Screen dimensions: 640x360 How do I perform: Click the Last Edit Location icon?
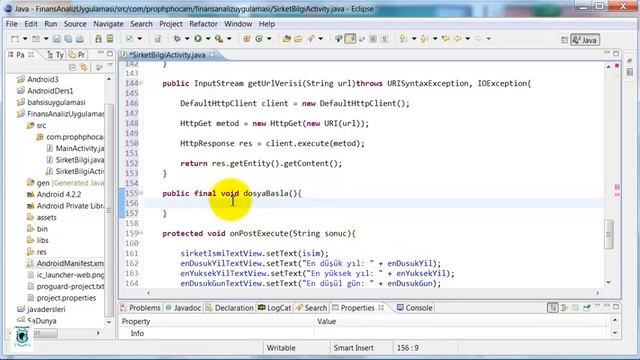click(x=446, y=39)
